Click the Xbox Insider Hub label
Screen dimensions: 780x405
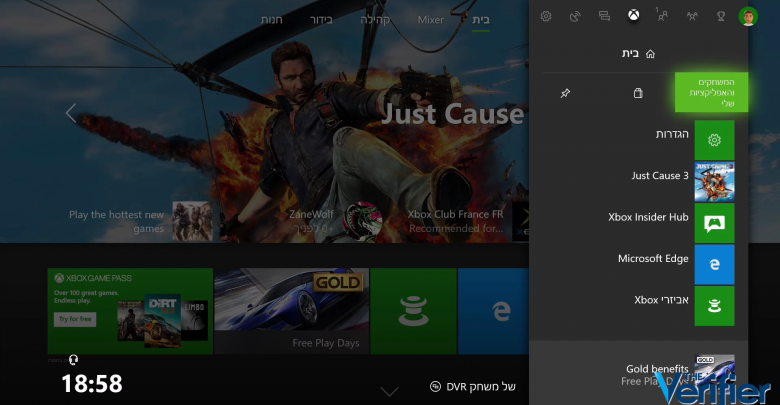[x=648, y=217]
